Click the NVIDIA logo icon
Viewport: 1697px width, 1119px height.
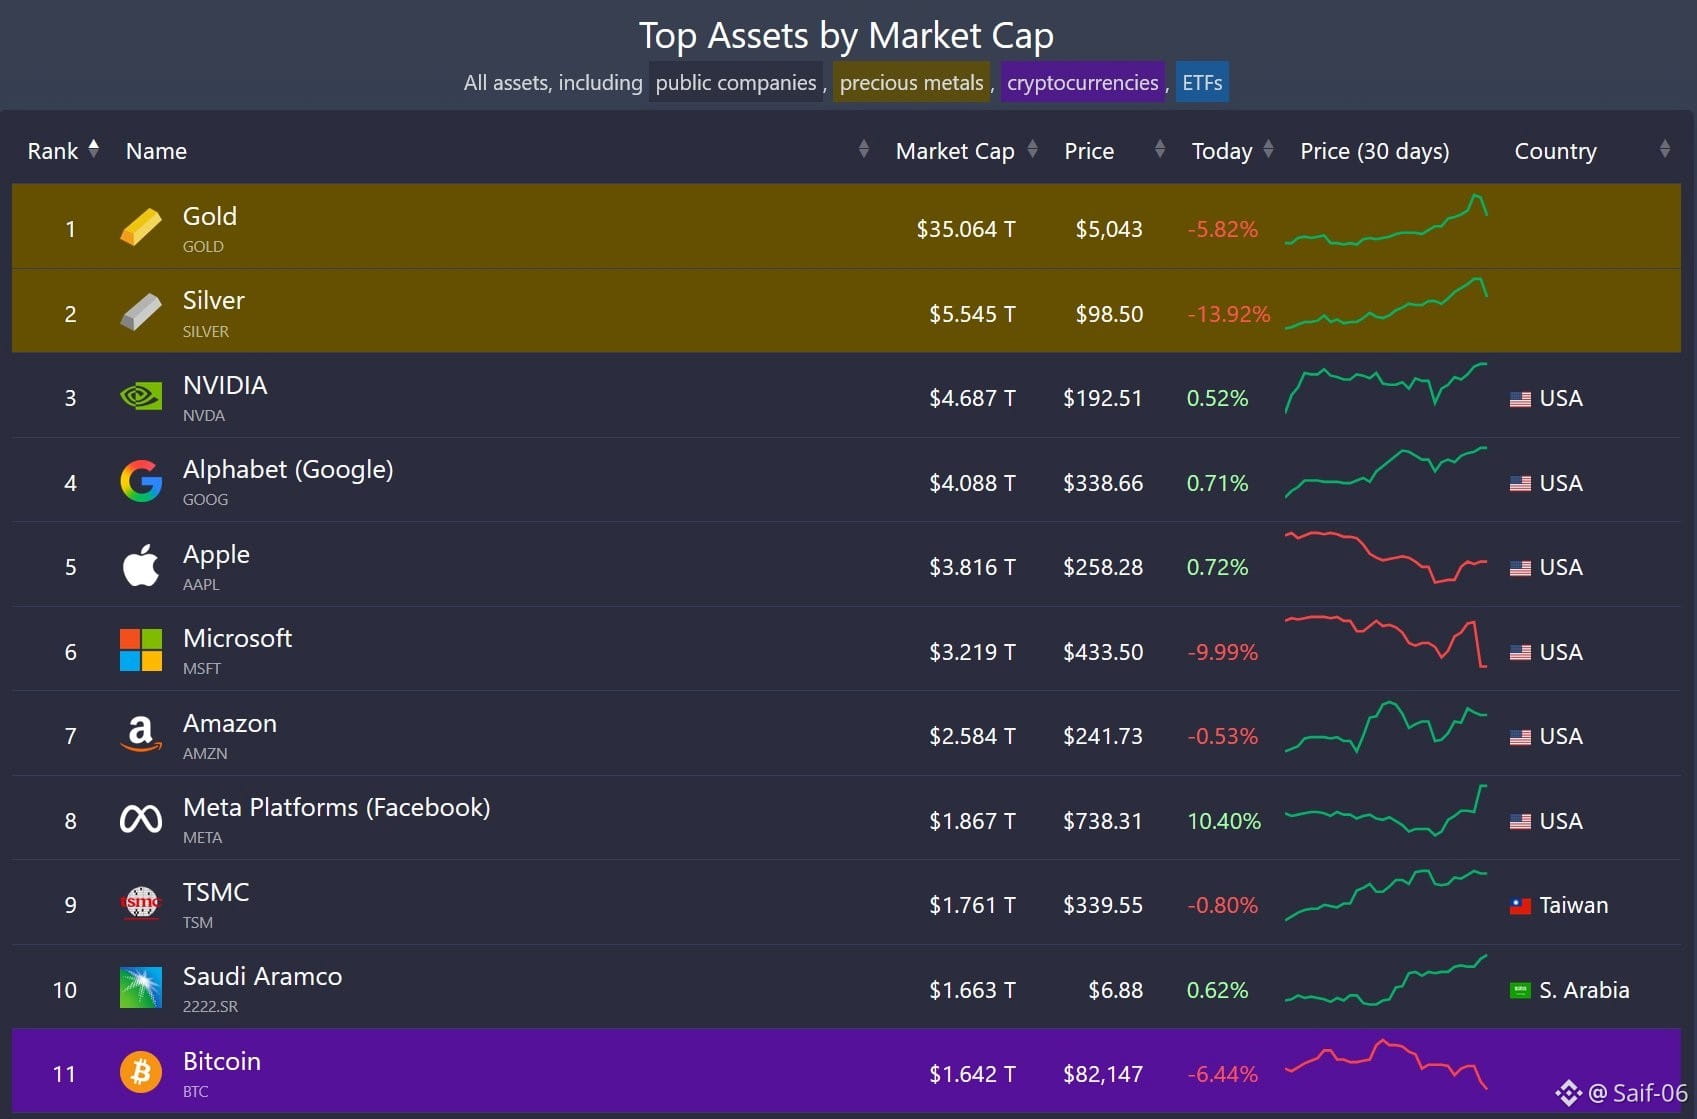click(x=140, y=397)
